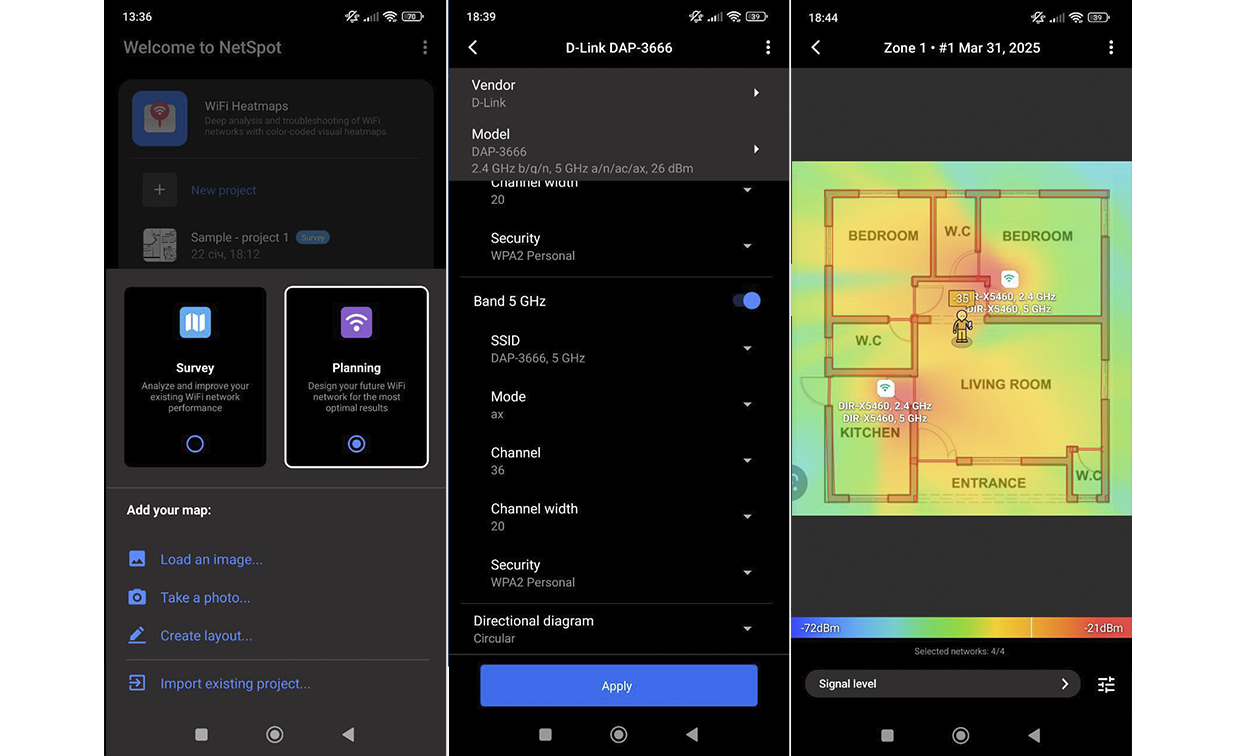
Task: Tap the Take a photo camera icon
Action: (x=137, y=597)
